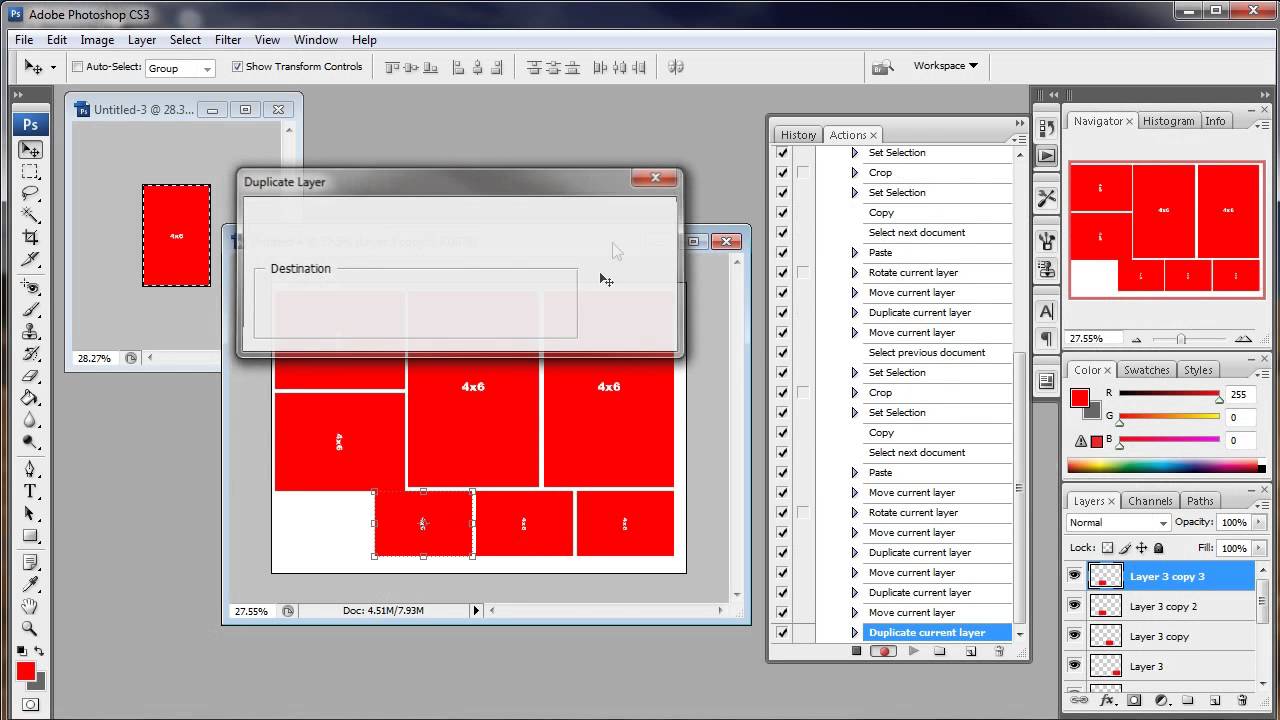
Task: Switch to History tab
Action: pyautogui.click(x=798, y=135)
